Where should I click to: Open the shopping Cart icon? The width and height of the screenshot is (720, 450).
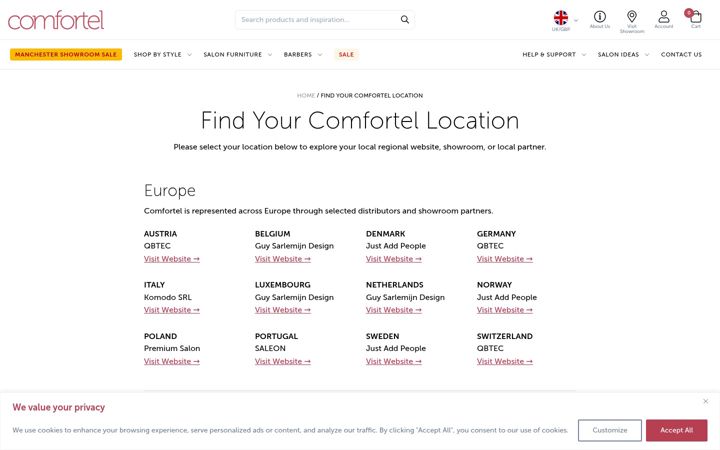696,17
